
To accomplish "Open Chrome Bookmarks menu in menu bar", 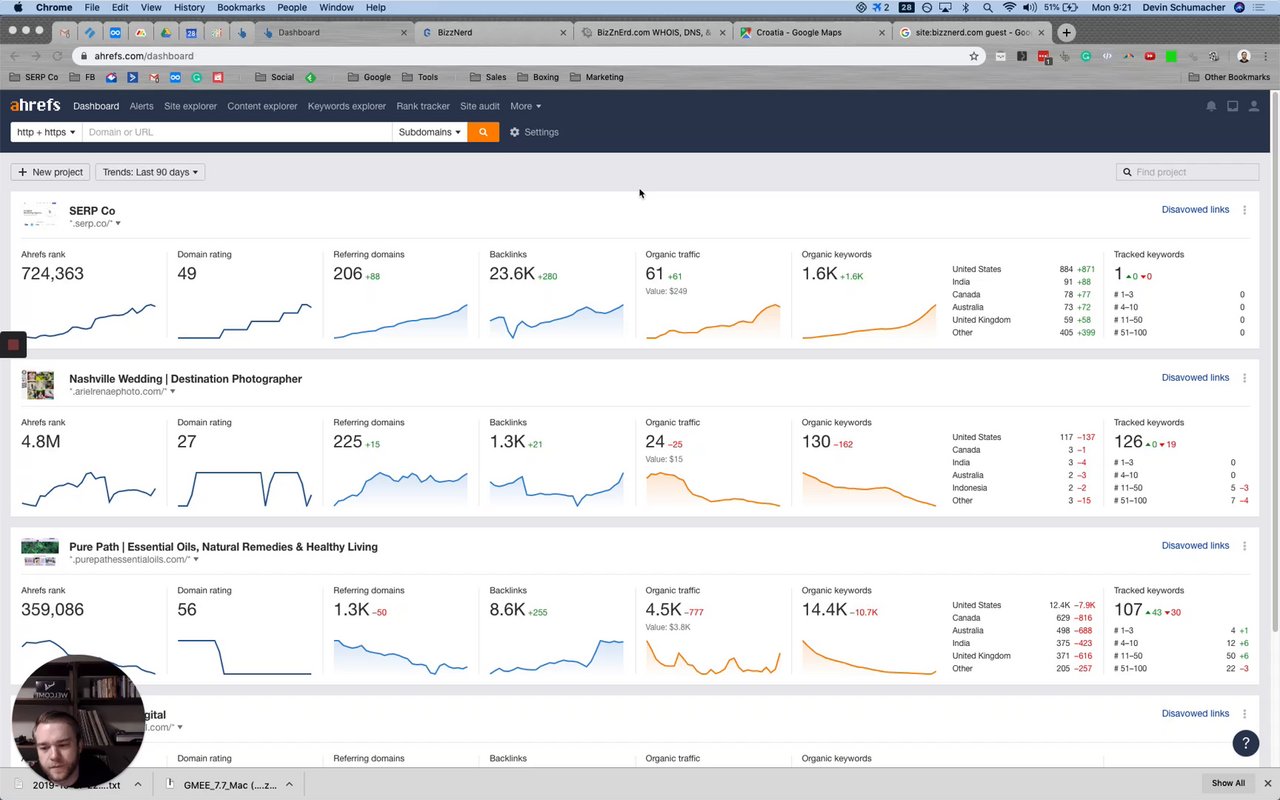I will click(x=241, y=7).
